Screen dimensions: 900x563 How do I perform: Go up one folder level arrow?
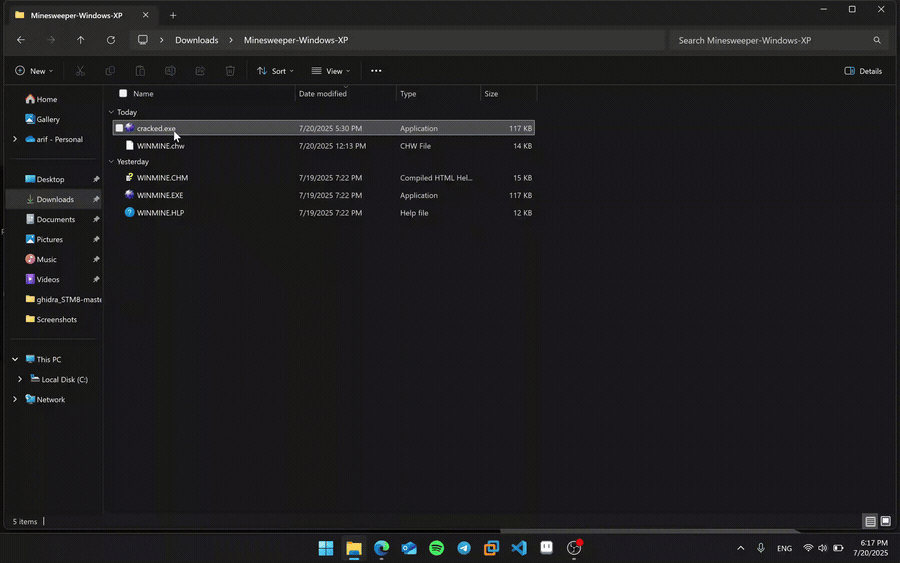[x=80, y=40]
